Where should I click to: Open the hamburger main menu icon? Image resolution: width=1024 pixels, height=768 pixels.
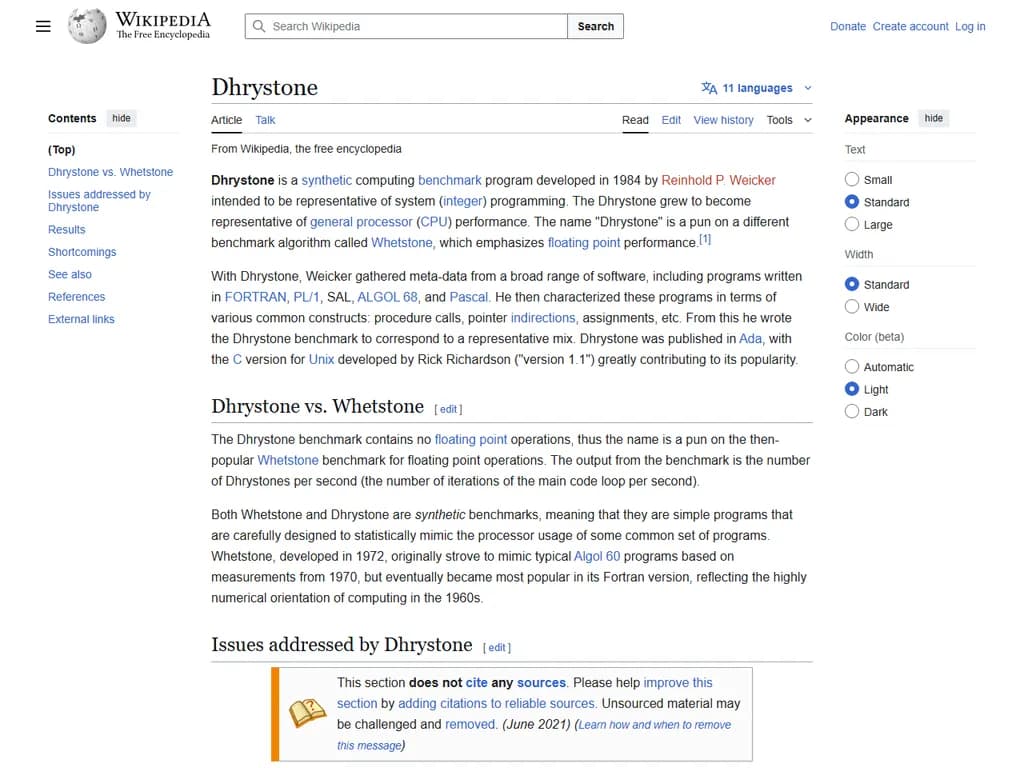(43, 26)
